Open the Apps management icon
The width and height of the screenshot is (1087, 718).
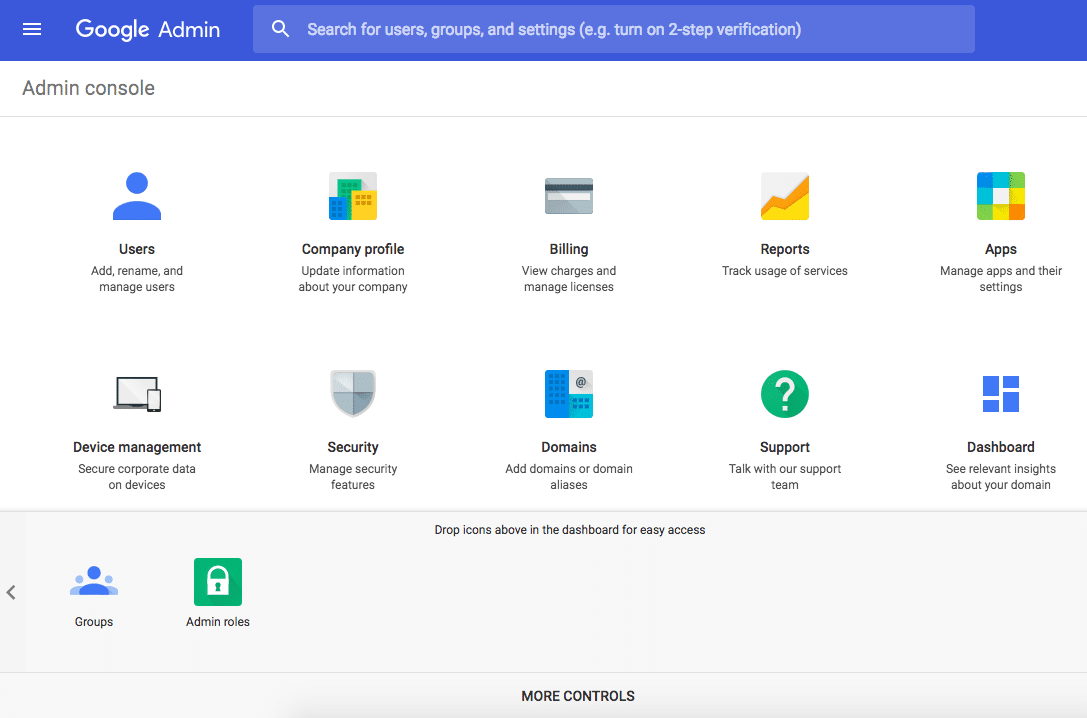tap(1000, 196)
